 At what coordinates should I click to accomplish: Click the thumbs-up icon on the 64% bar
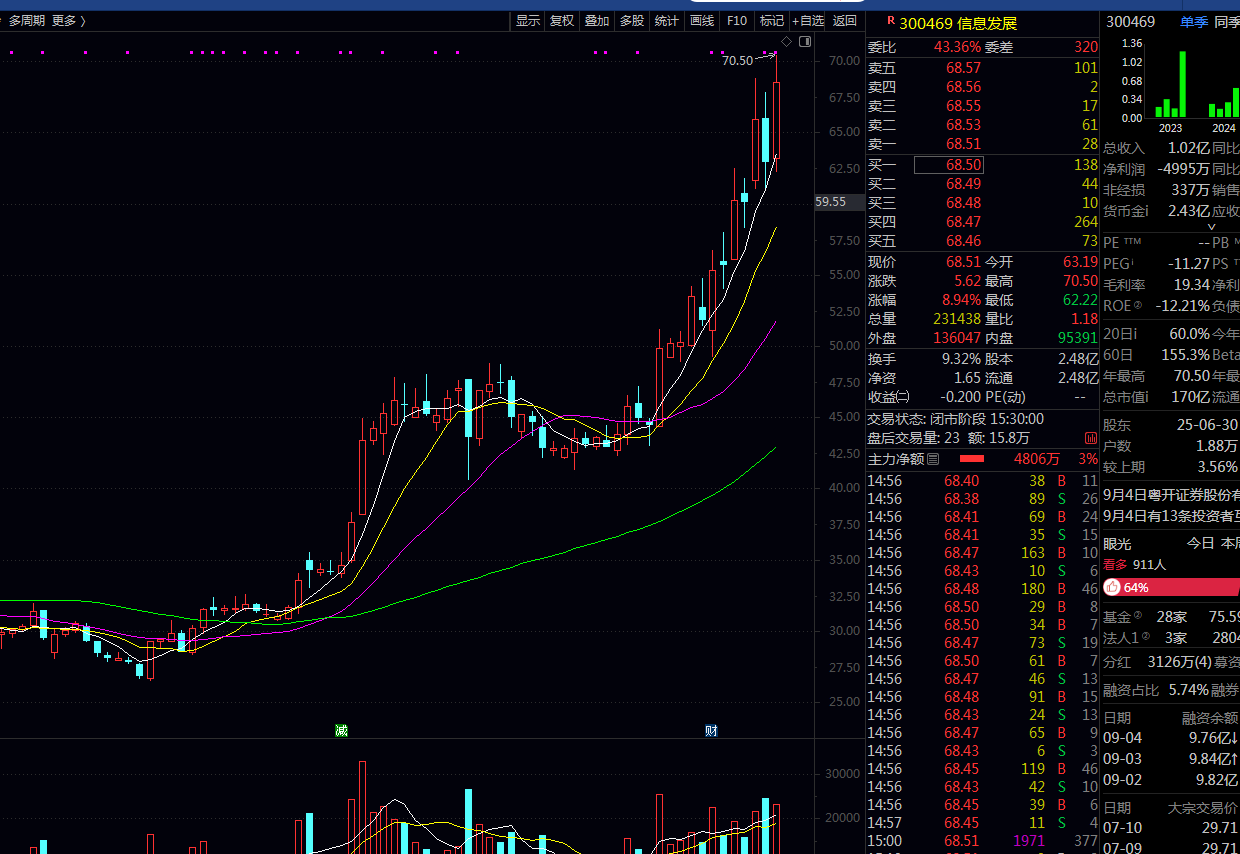point(1112,587)
